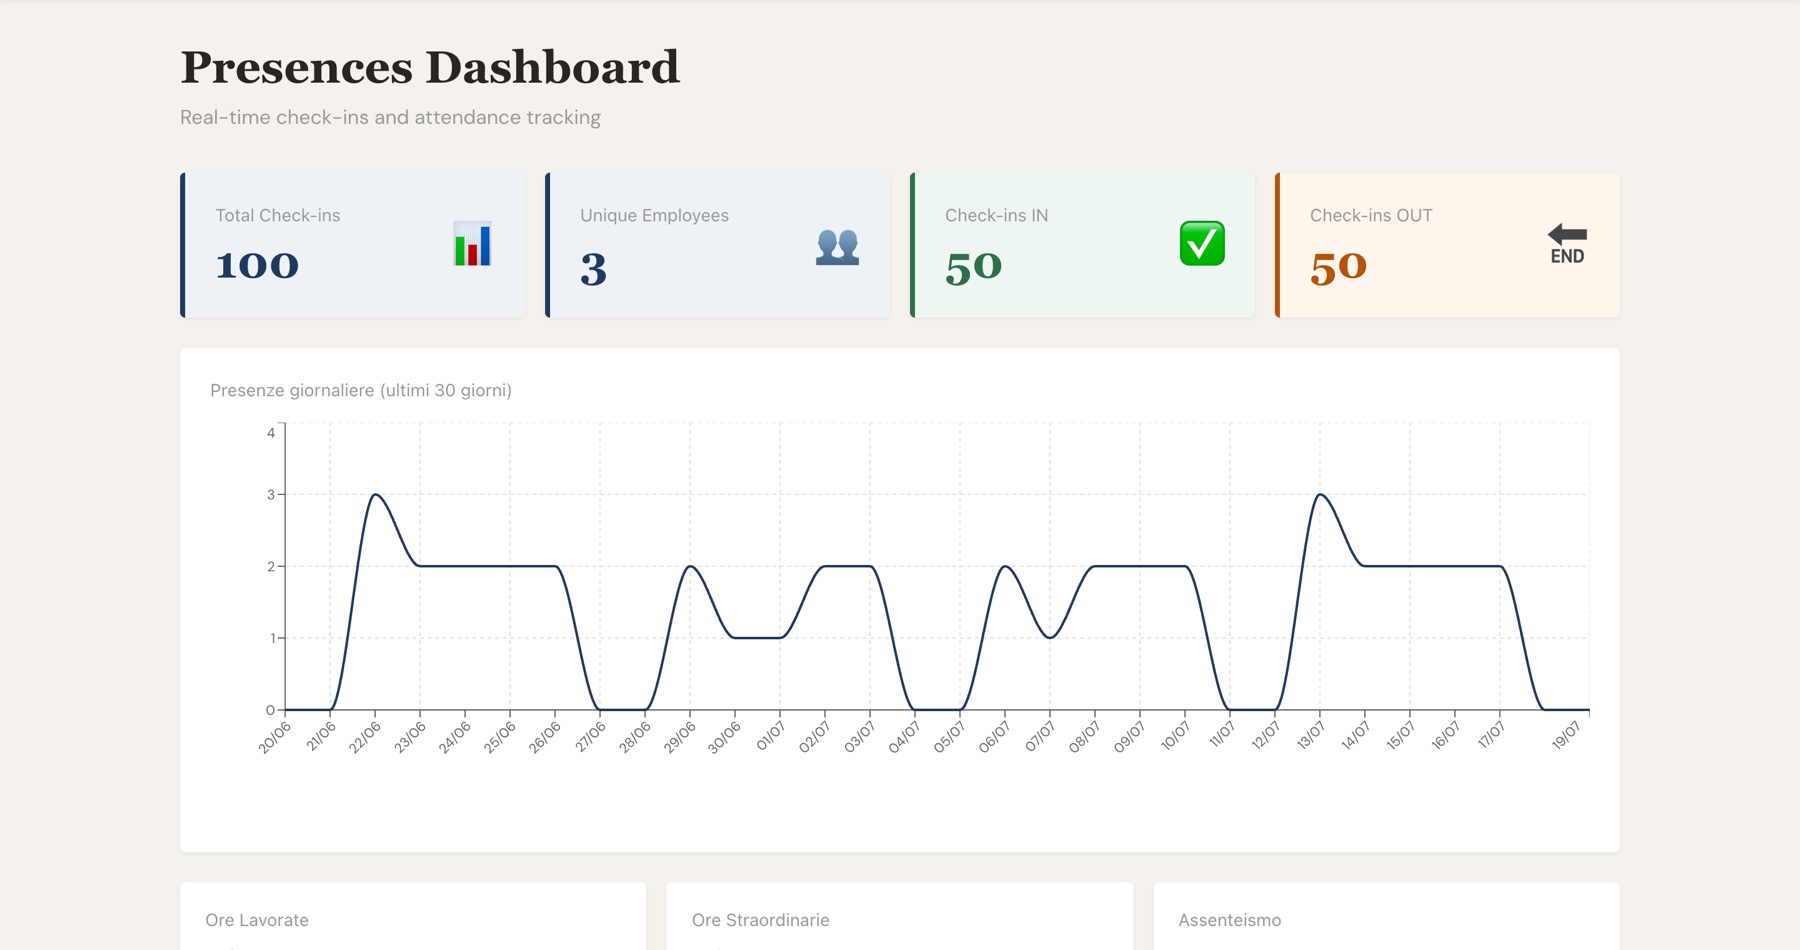
Task: Click the Check-ins IN label
Action: [x=996, y=215]
